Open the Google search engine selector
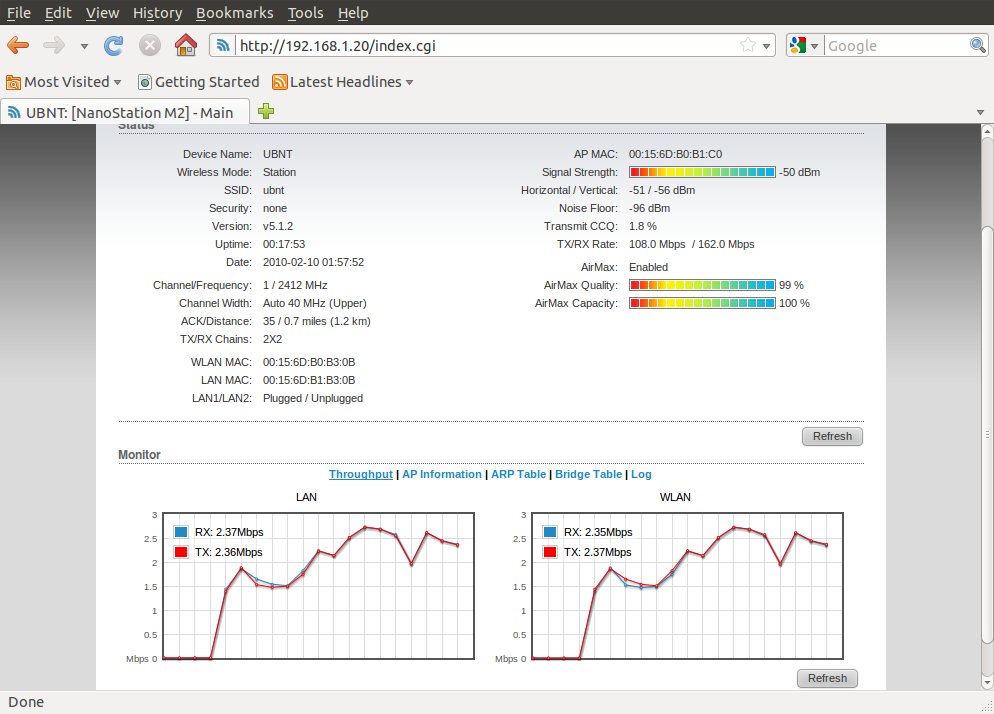This screenshot has width=994, height=714. point(803,45)
